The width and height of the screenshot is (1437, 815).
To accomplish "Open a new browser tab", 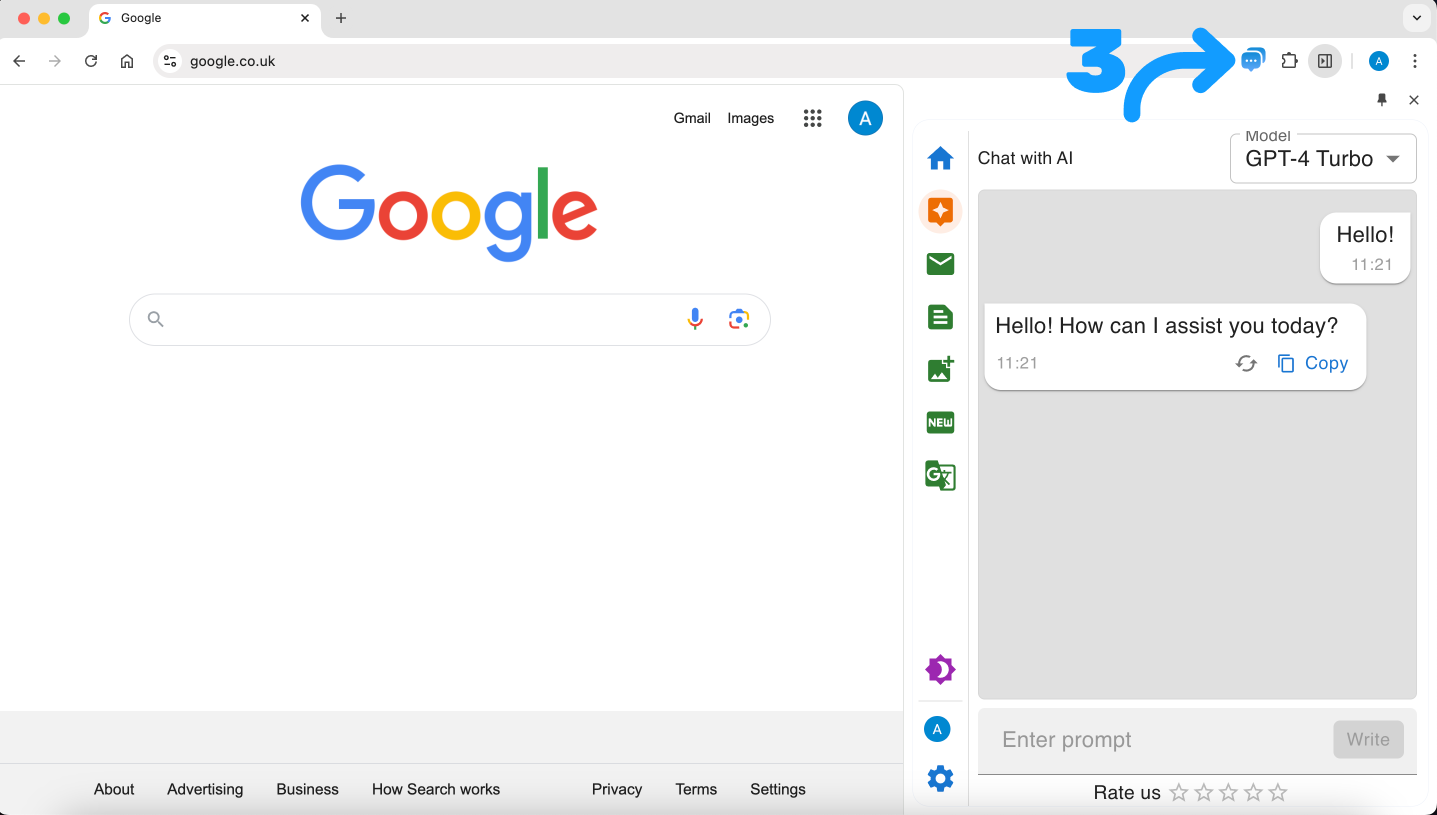I will pyautogui.click(x=341, y=18).
